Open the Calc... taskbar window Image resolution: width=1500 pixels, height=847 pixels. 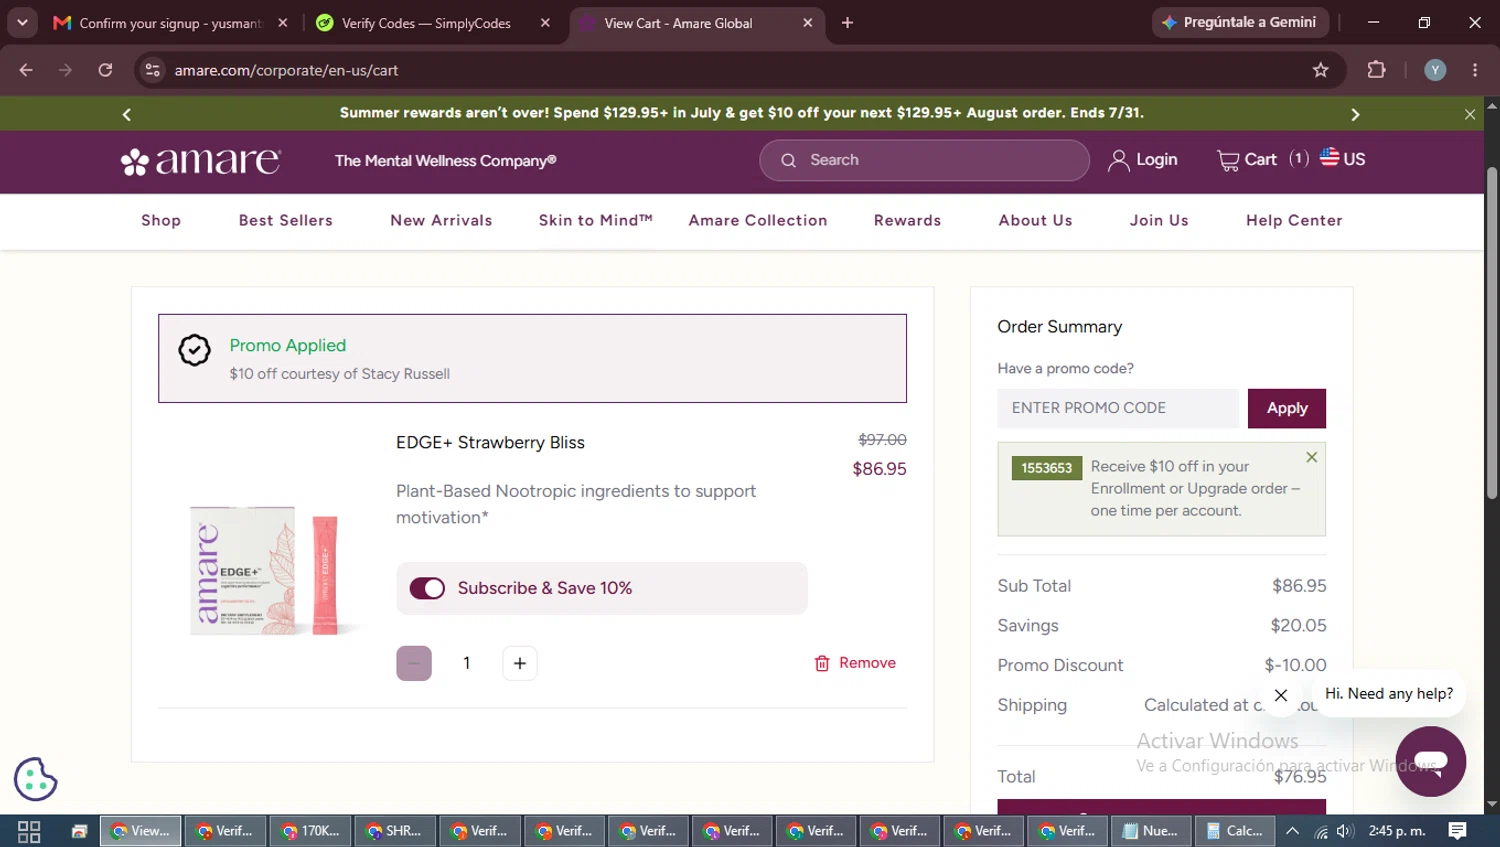(x=1235, y=831)
